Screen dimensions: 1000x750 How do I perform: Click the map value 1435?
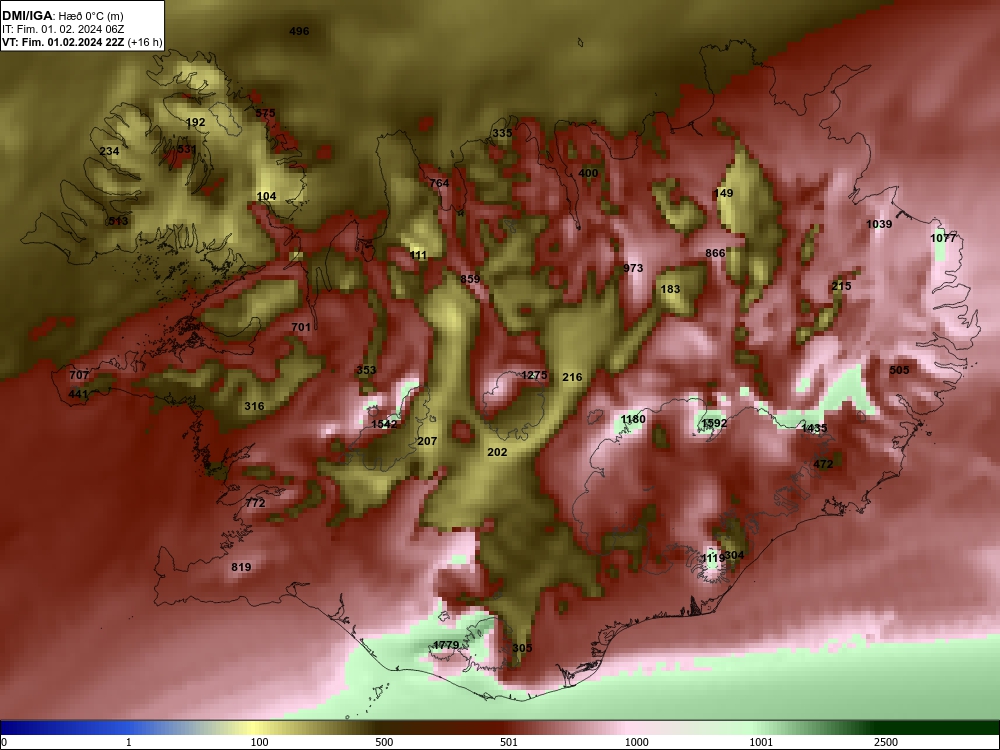coord(814,428)
